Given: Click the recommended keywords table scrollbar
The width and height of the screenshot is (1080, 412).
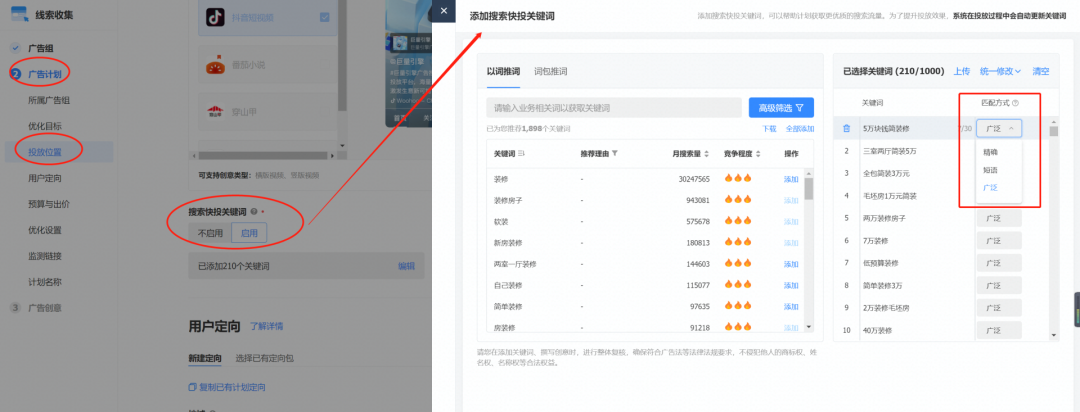Looking at the screenshot, I should (x=809, y=188).
